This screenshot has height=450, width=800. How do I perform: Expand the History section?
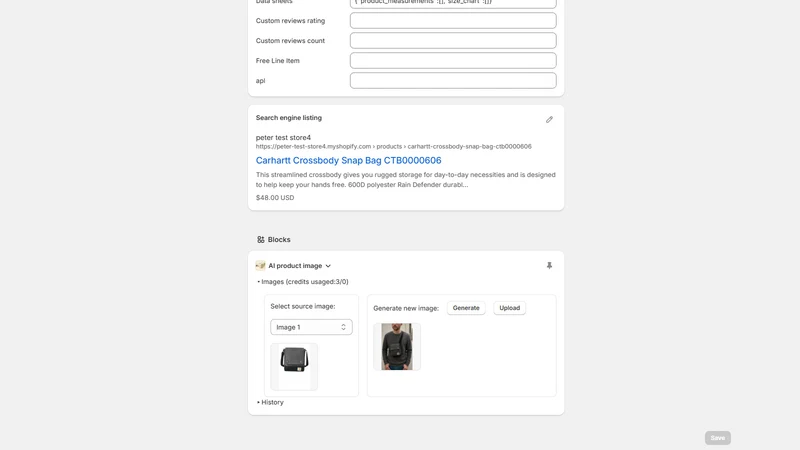(x=270, y=402)
